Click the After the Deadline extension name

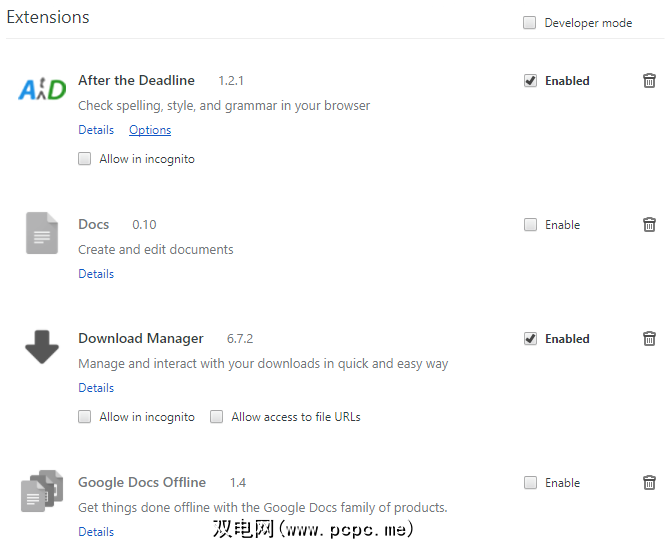click(x=136, y=80)
